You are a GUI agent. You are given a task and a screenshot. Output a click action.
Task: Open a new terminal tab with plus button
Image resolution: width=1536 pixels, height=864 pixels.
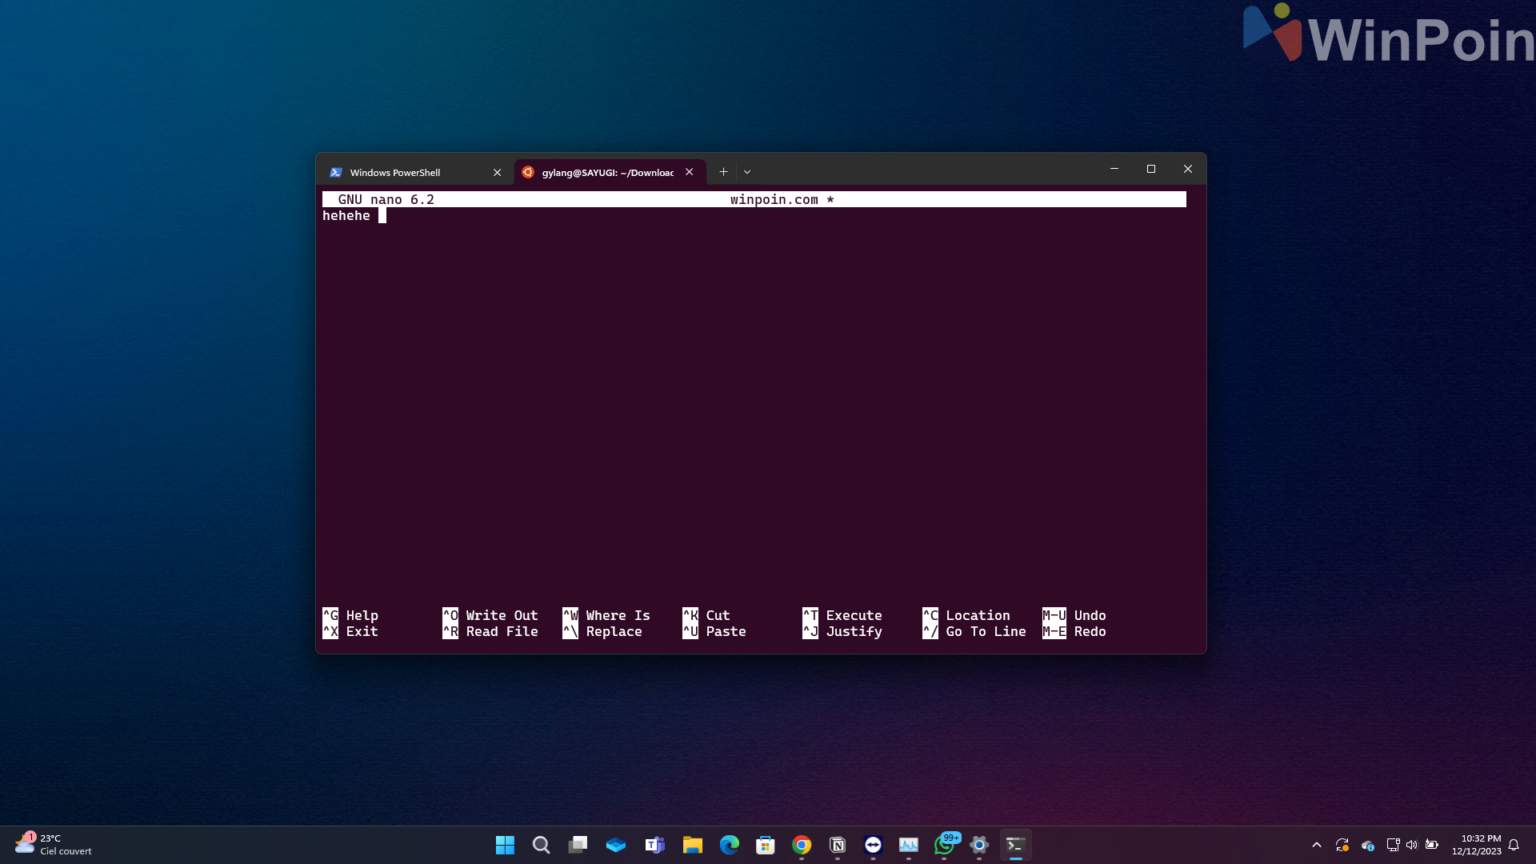tap(722, 171)
